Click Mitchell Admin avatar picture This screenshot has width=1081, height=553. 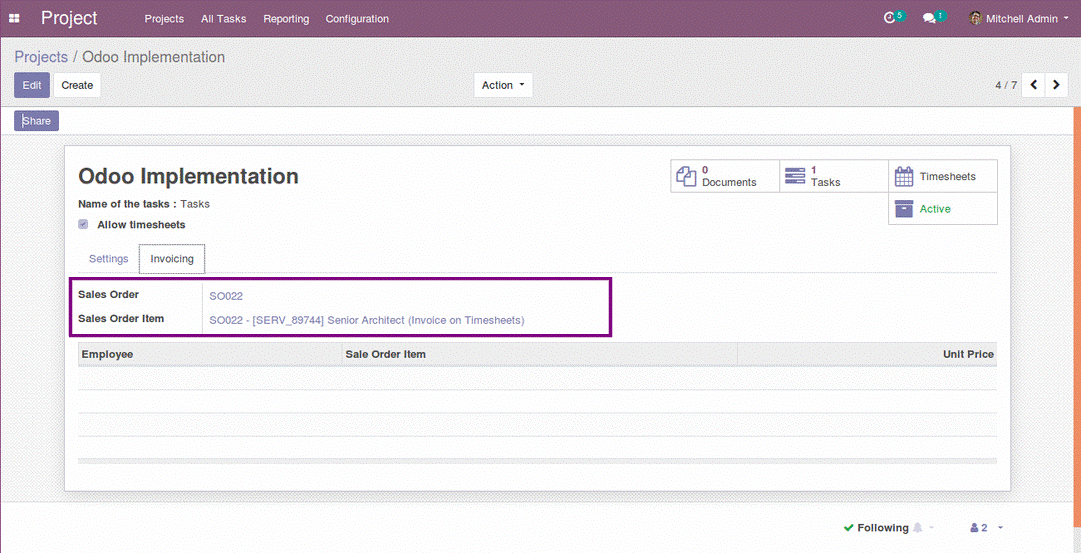pyautogui.click(x=976, y=19)
